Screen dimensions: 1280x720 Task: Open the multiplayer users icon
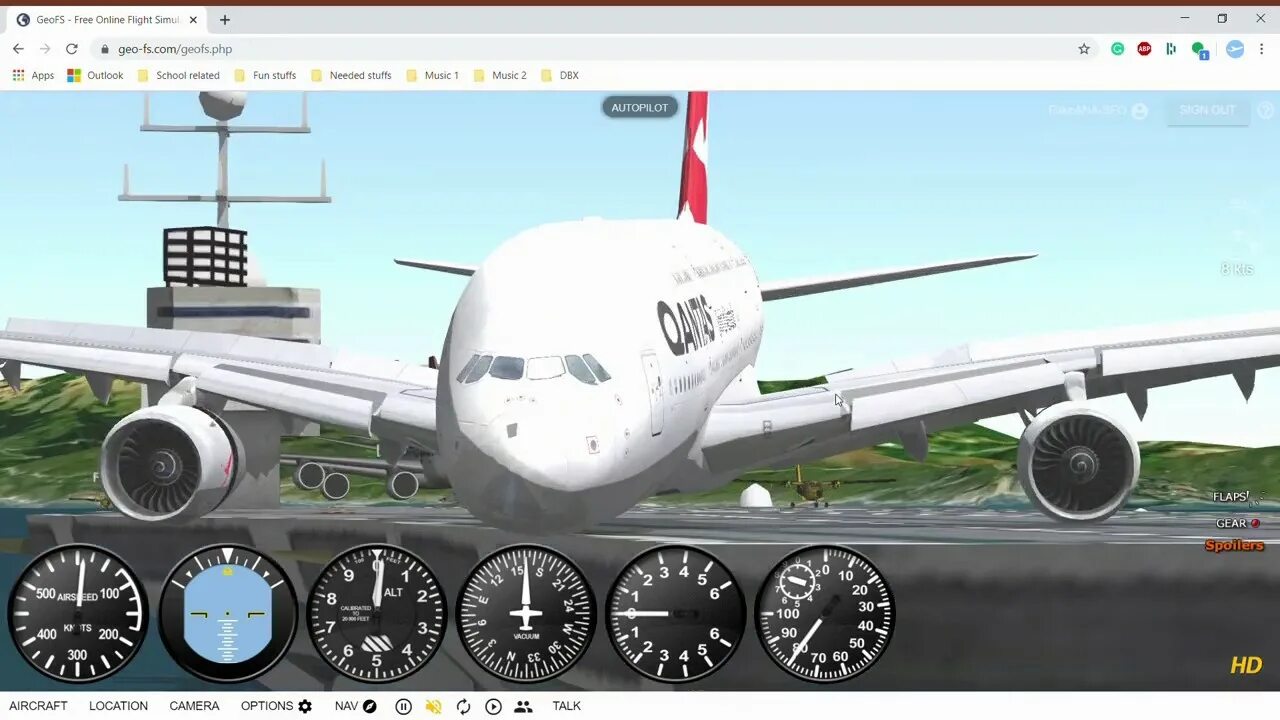pos(523,706)
